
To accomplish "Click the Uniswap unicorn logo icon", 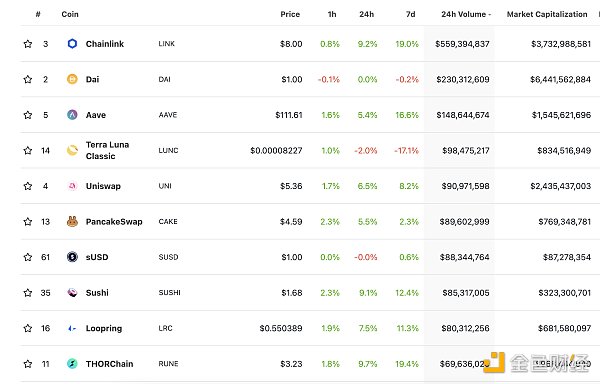I will click(x=72, y=186).
